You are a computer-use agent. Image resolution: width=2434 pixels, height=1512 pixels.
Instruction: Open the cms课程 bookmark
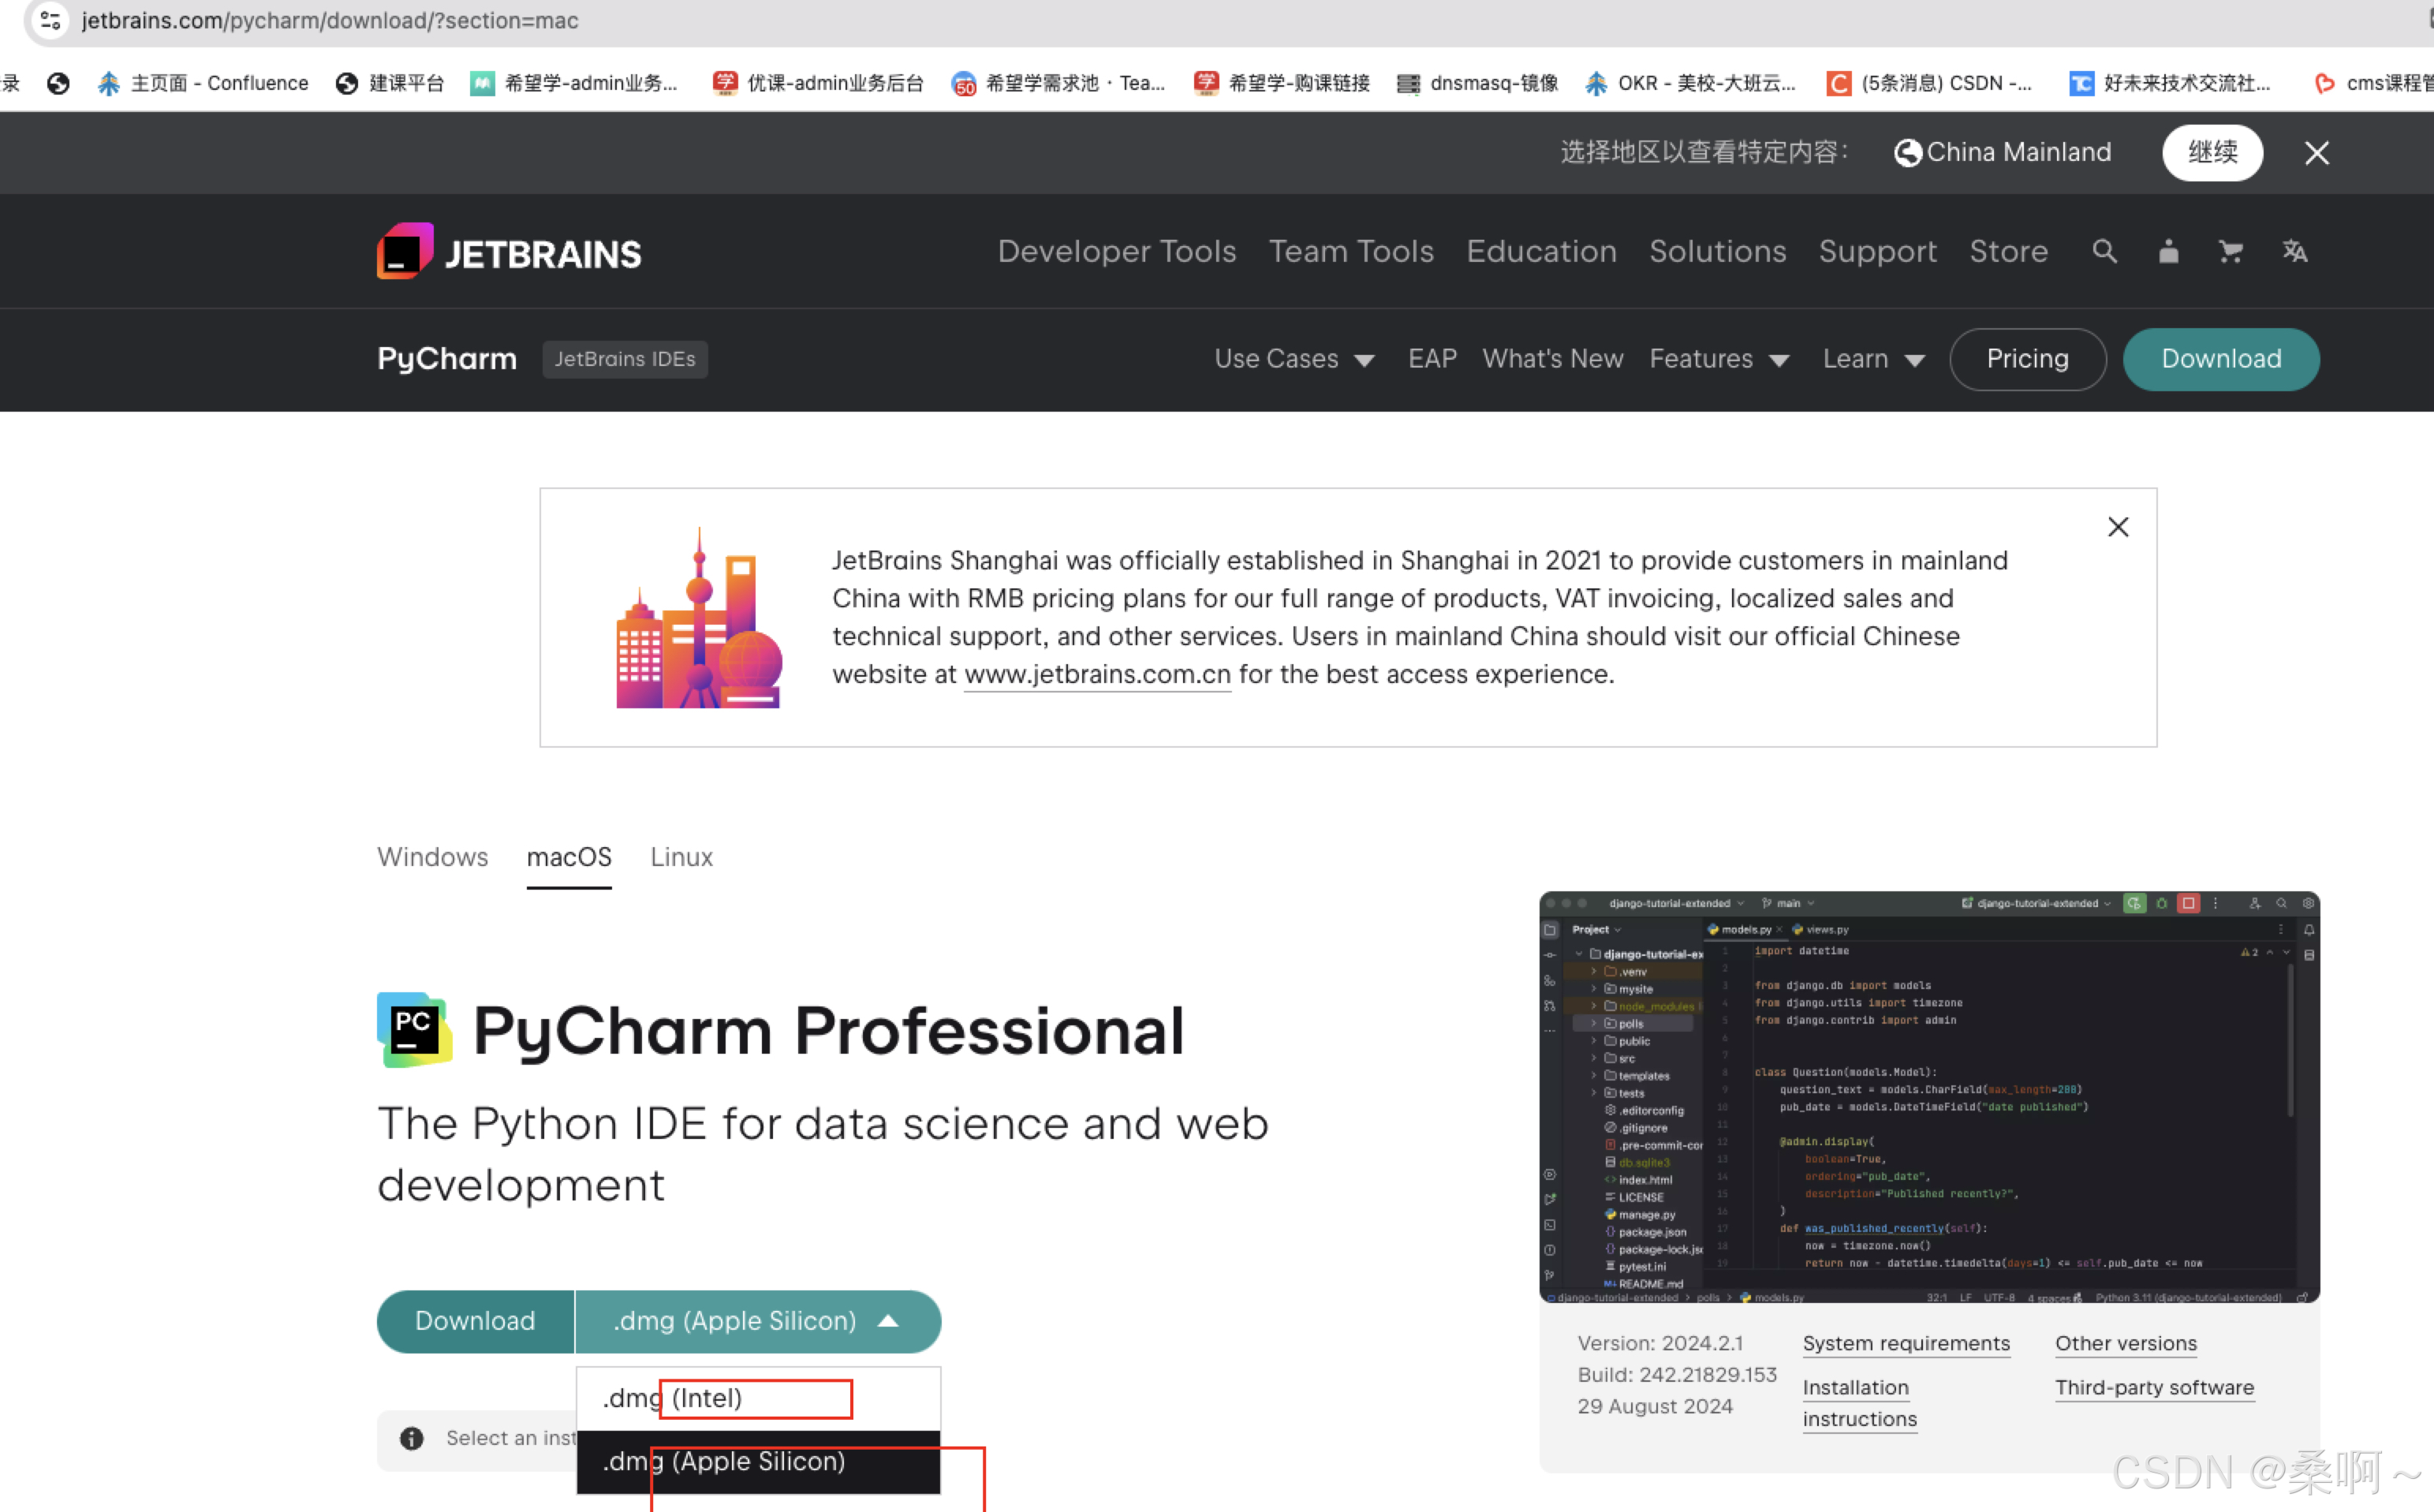tap(2373, 83)
